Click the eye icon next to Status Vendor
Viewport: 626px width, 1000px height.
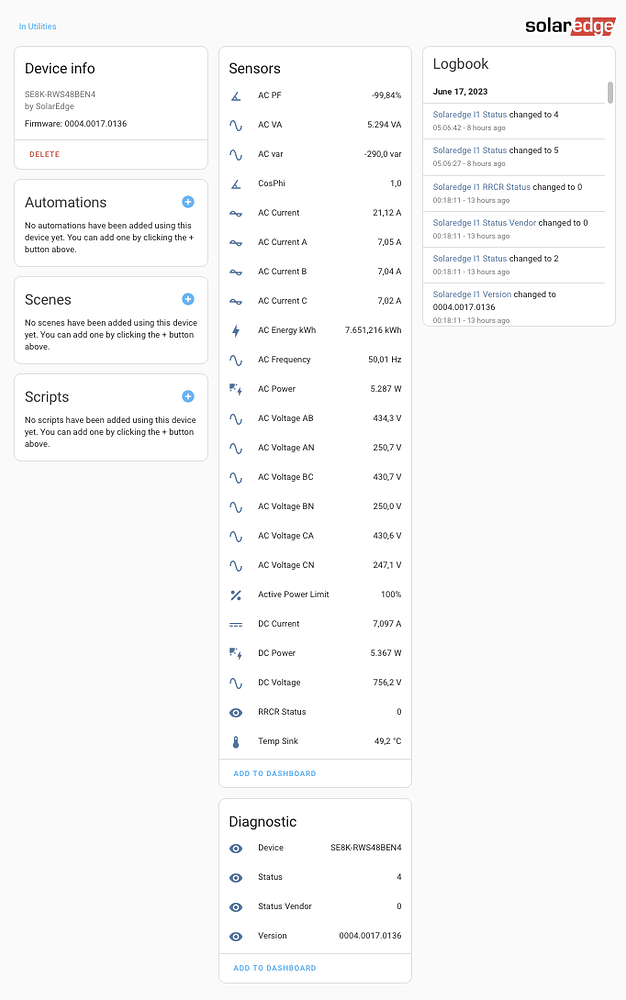pyautogui.click(x=235, y=906)
